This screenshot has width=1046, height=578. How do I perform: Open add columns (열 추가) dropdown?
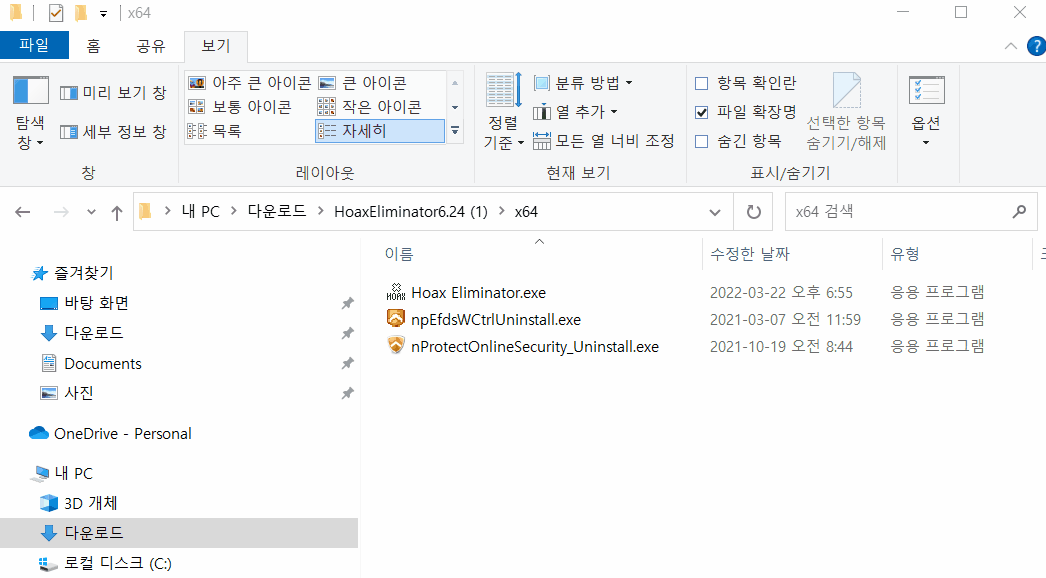point(576,111)
